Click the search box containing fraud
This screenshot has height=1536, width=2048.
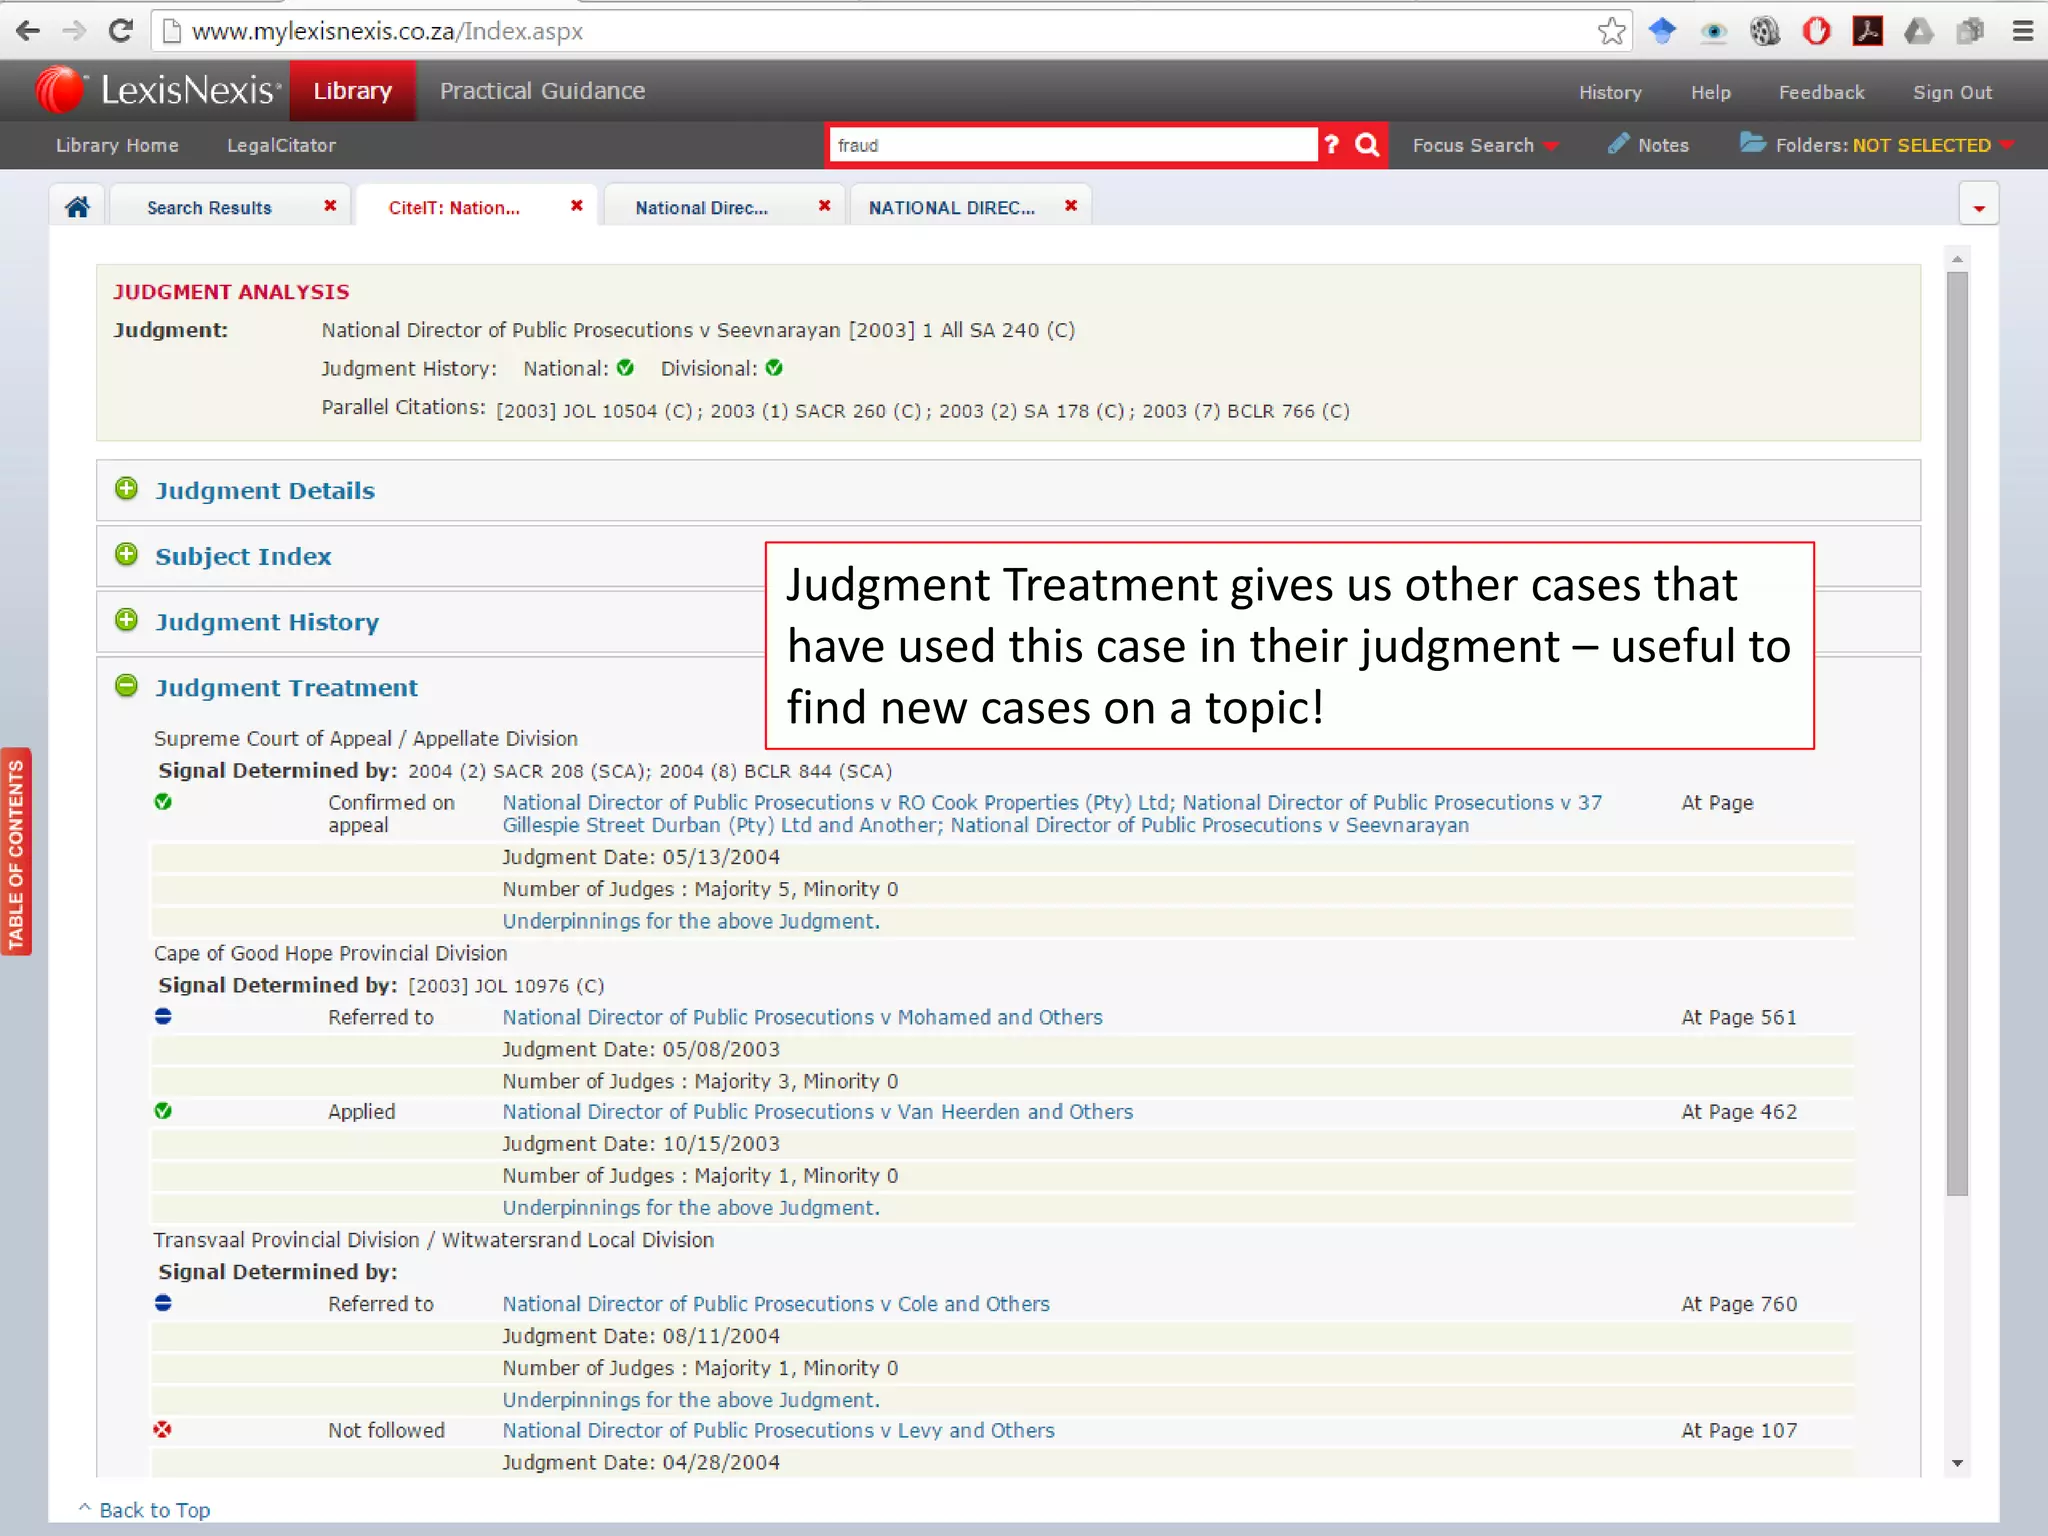tap(1073, 145)
